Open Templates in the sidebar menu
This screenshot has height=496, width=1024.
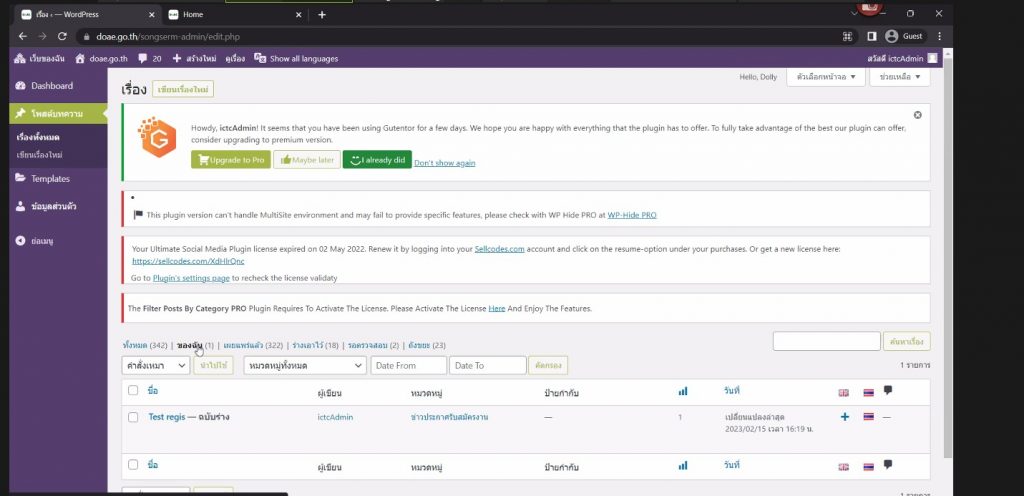(50, 179)
